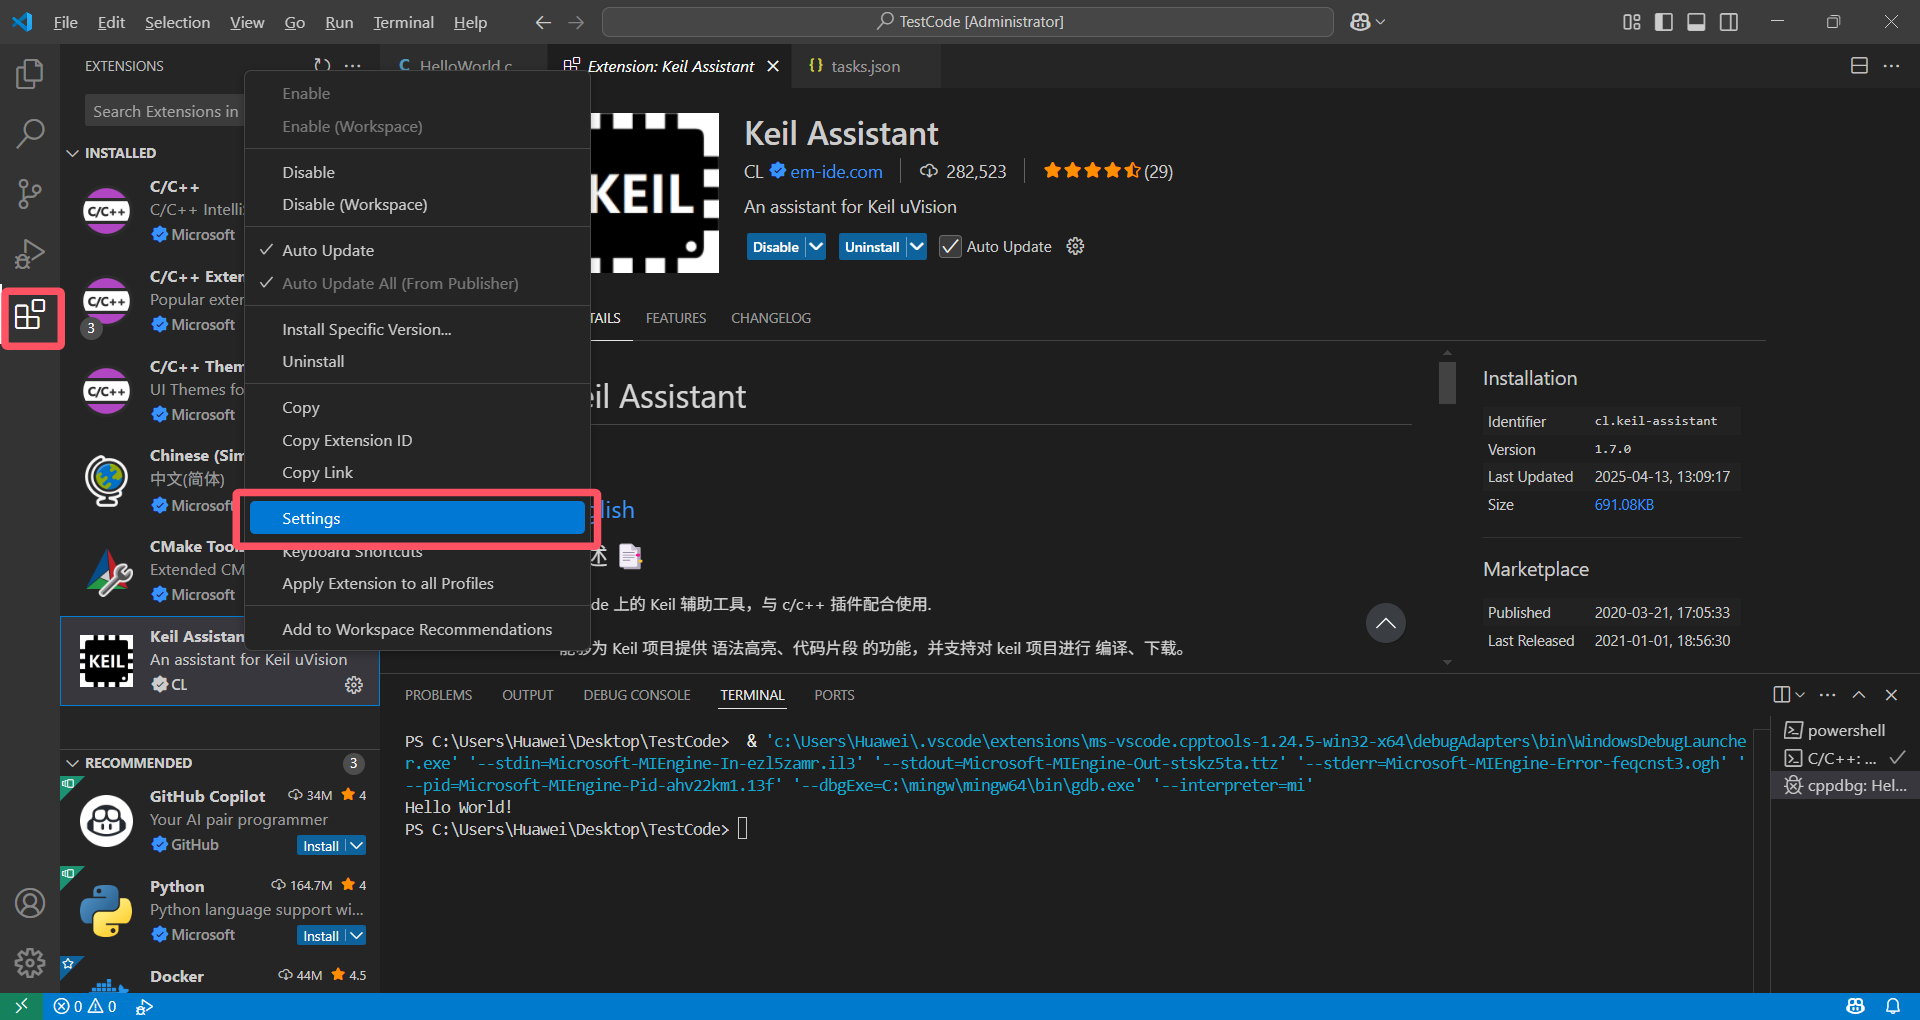1920x1020 pixels.
Task: Click the split editor icon
Action: click(1859, 66)
